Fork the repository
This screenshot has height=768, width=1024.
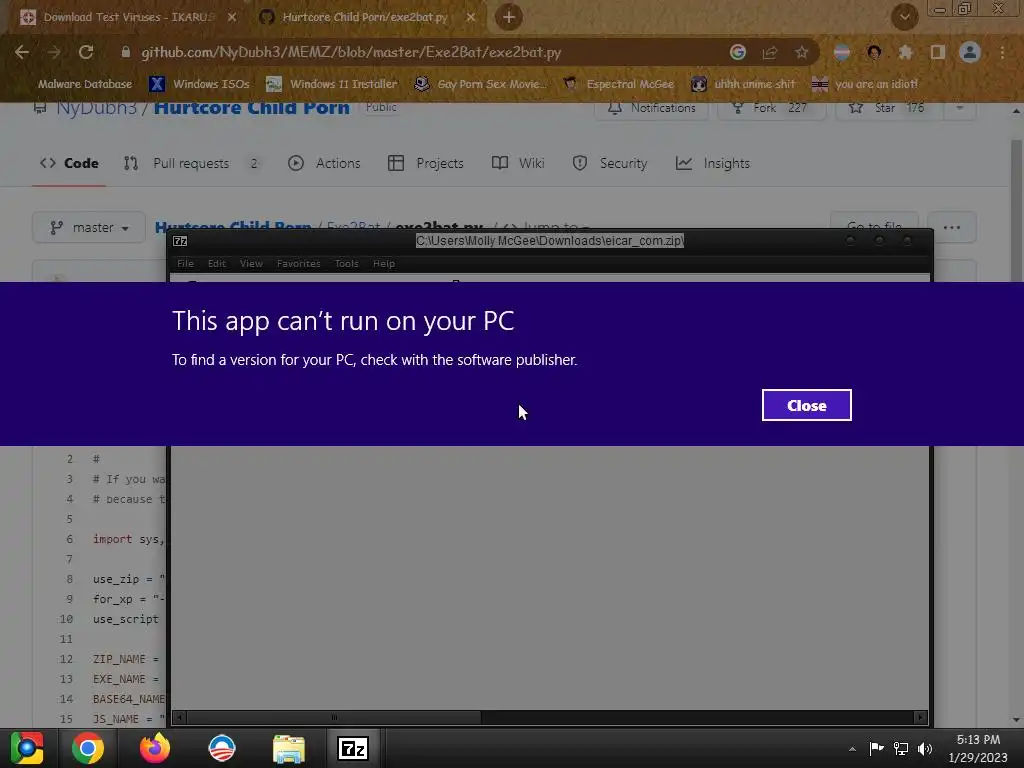(x=772, y=108)
